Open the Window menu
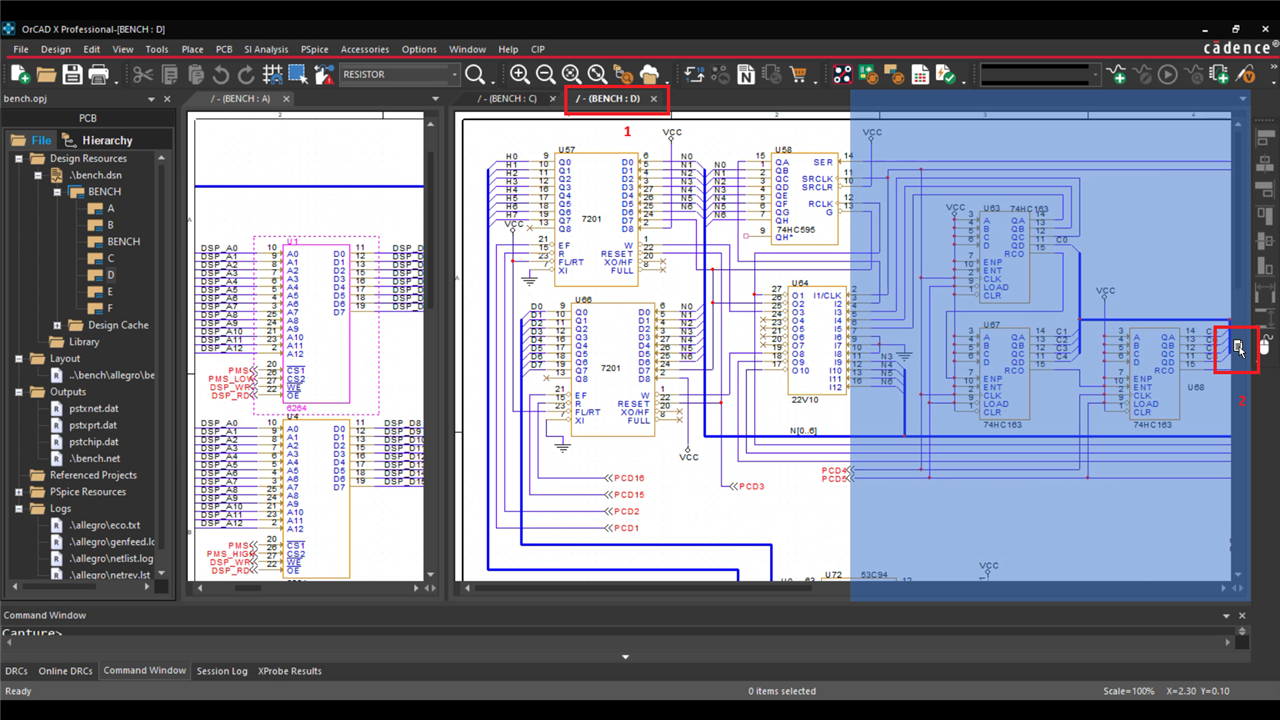This screenshot has width=1280, height=720. pos(467,49)
